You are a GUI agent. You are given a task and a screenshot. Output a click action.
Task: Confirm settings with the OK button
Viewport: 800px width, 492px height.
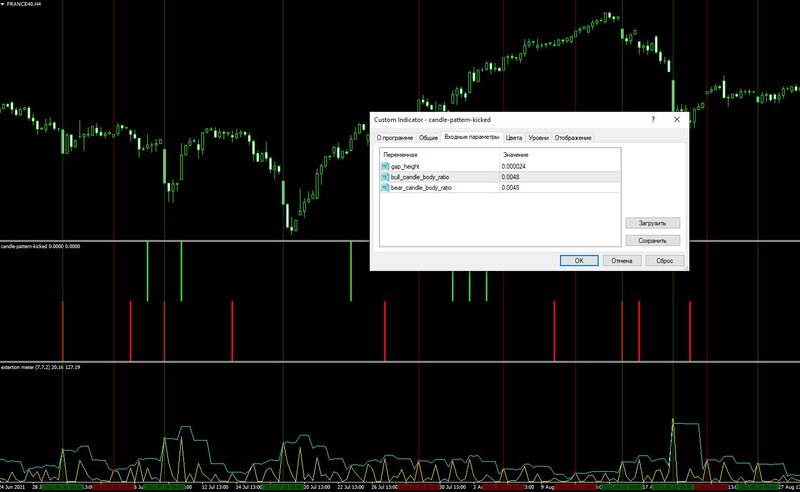pos(579,260)
